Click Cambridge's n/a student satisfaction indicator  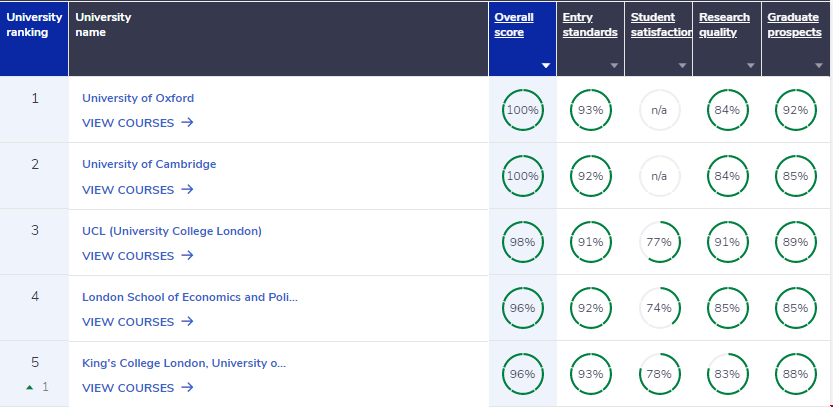[659, 176]
